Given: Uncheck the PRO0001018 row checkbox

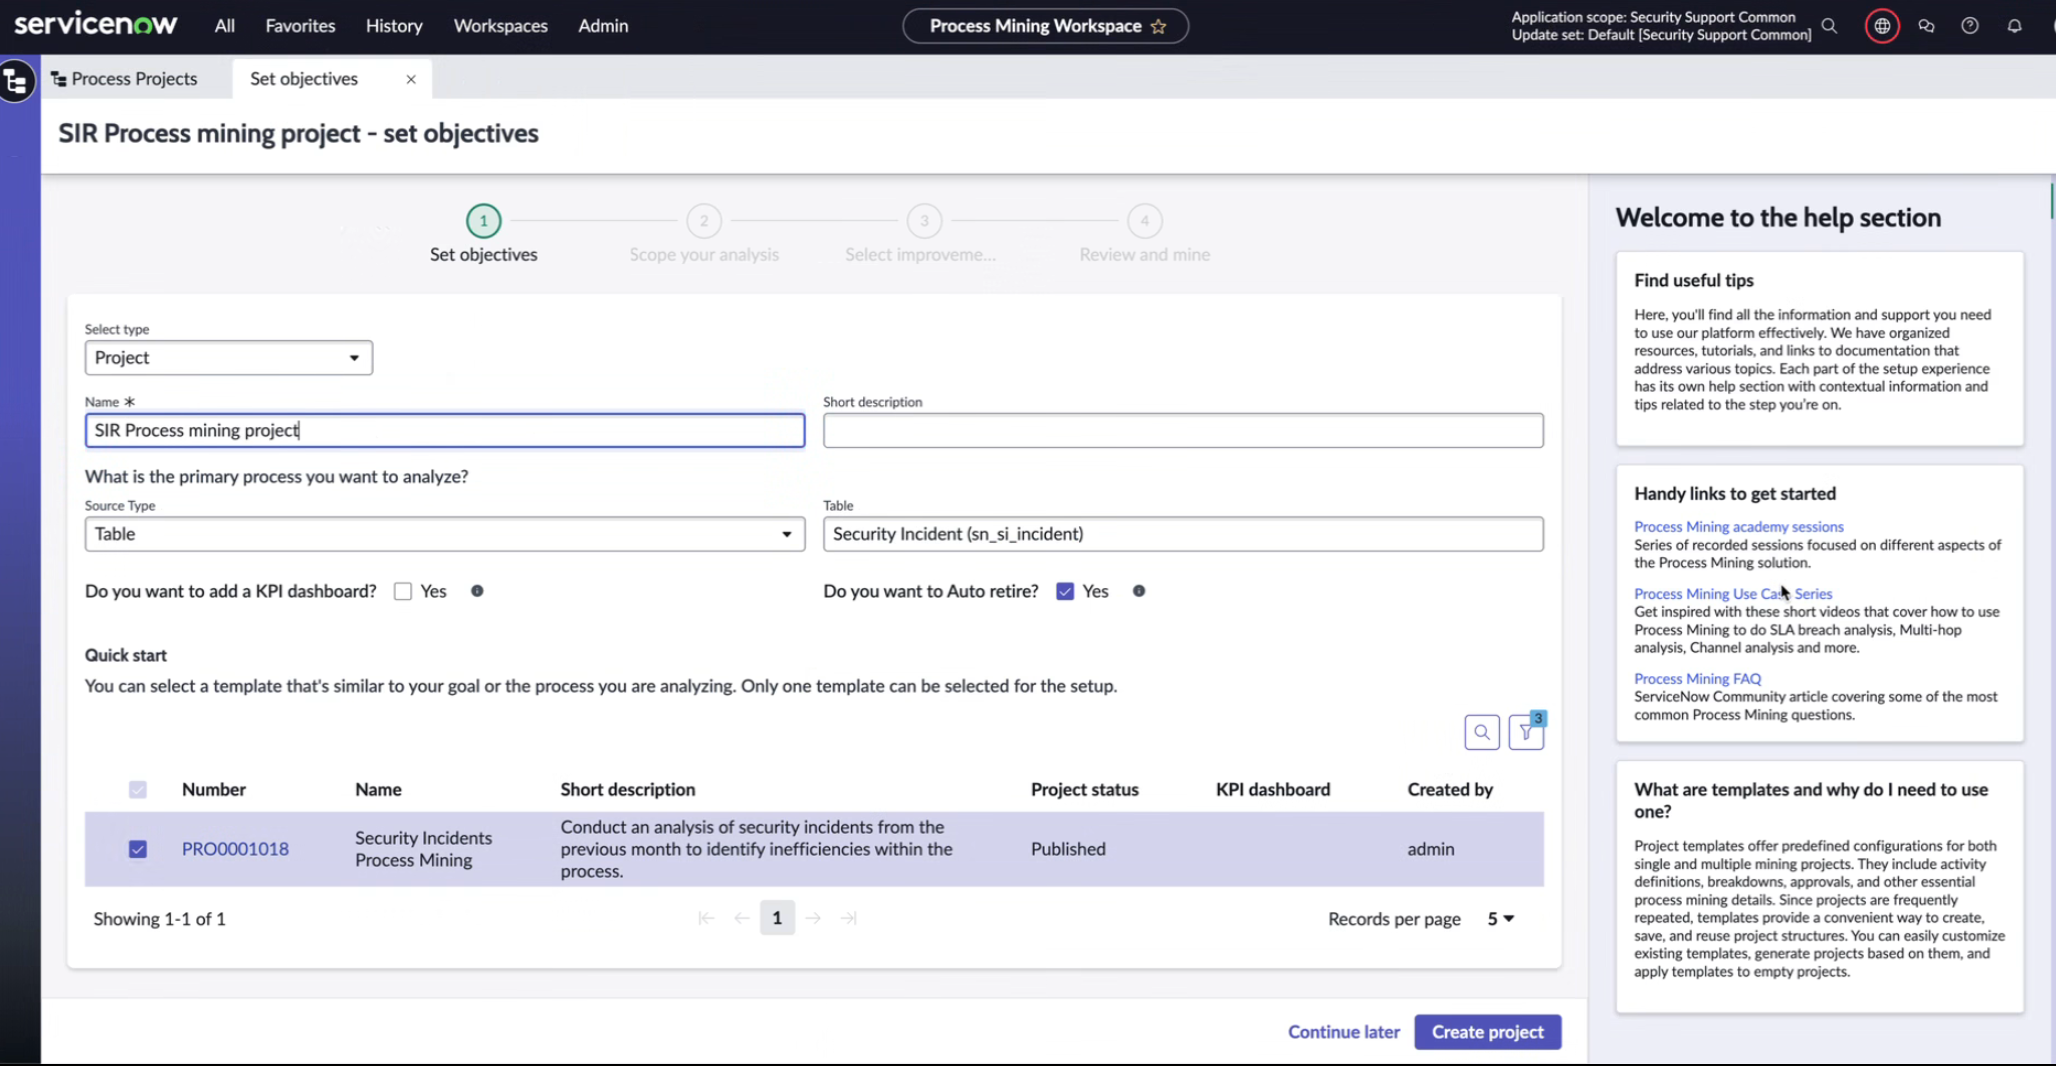Looking at the screenshot, I should pyautogui.click(x=138, y=849).
